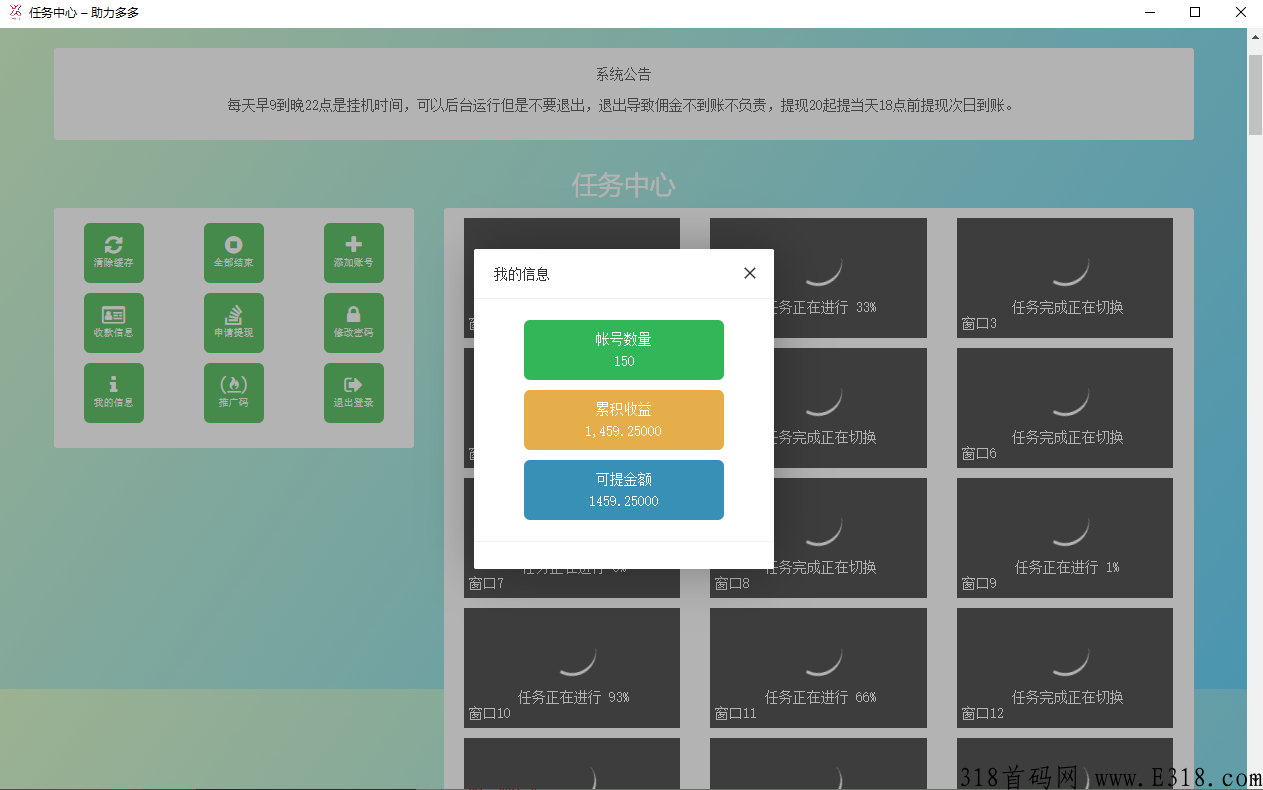This screenshot has height=790, width=1263.
Task: Click the 清除缓存 refresh icon button
Action: (x=113, y=253)
